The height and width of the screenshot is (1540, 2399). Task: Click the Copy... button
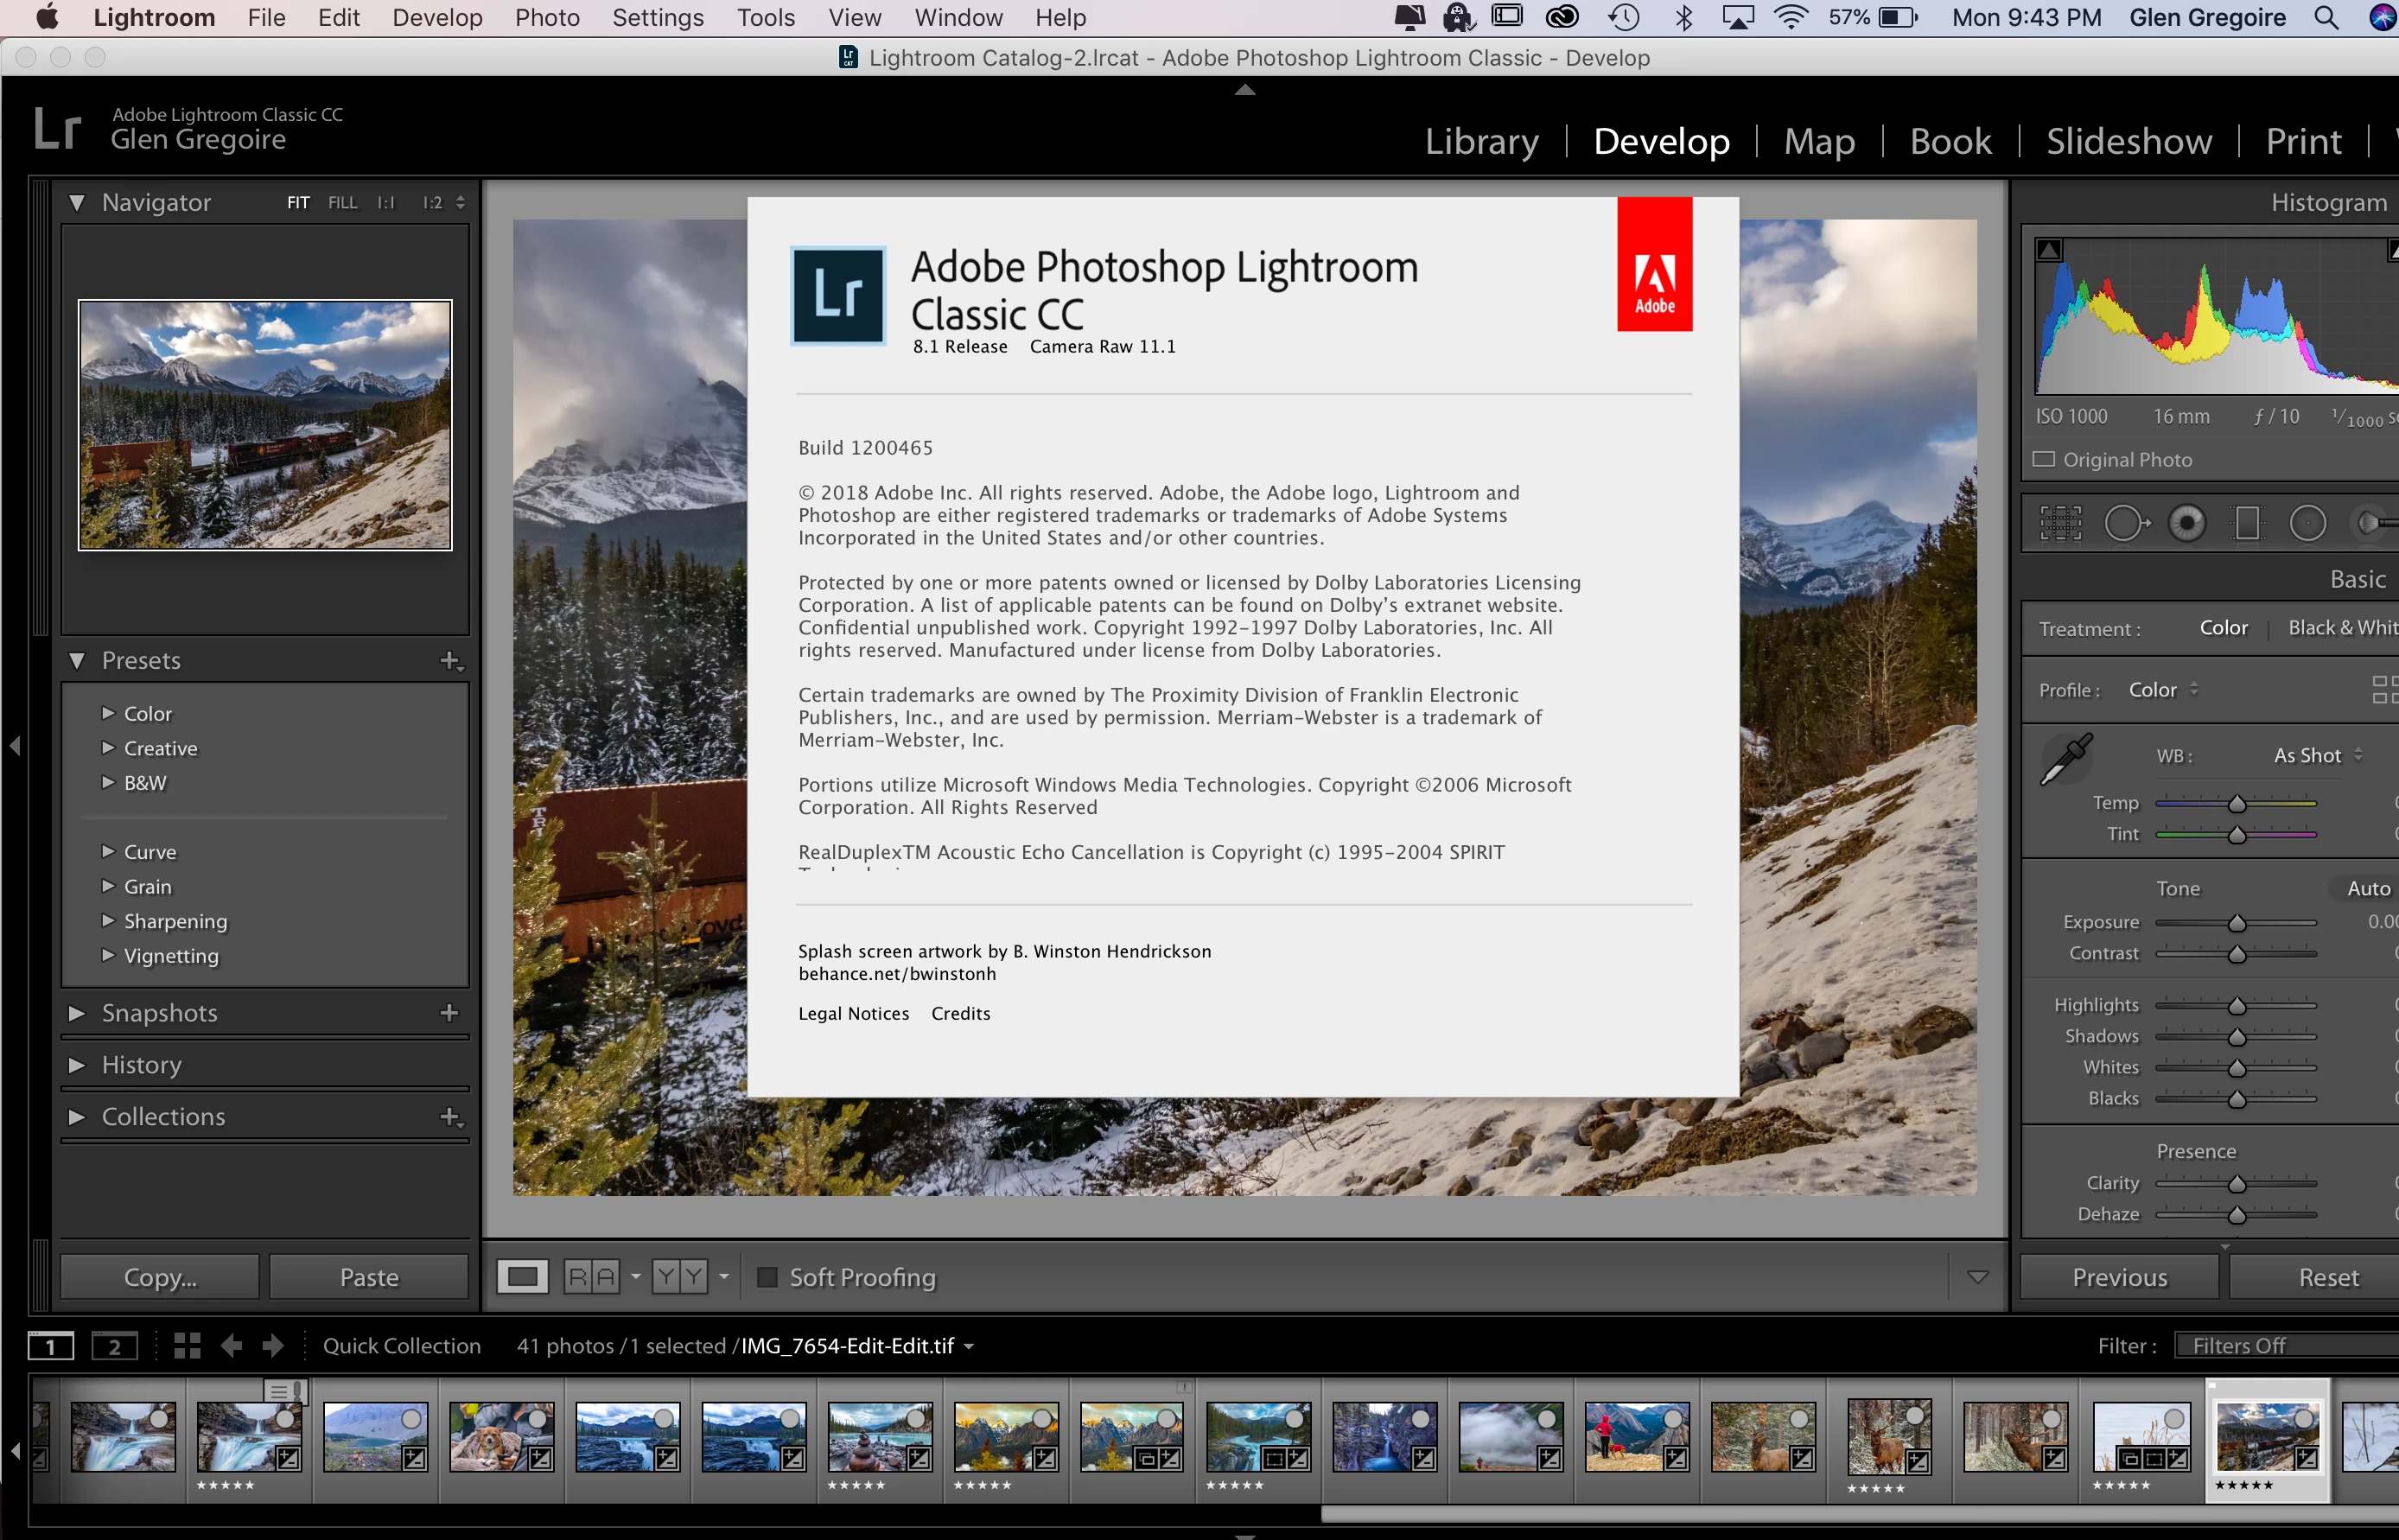160,1277
